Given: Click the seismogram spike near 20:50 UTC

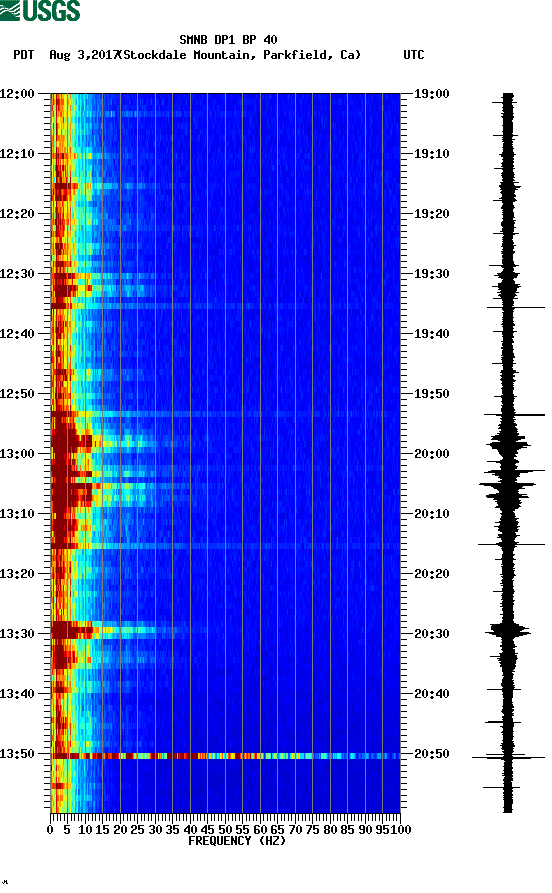Looking at the screenshot, I should pos(508,757).
